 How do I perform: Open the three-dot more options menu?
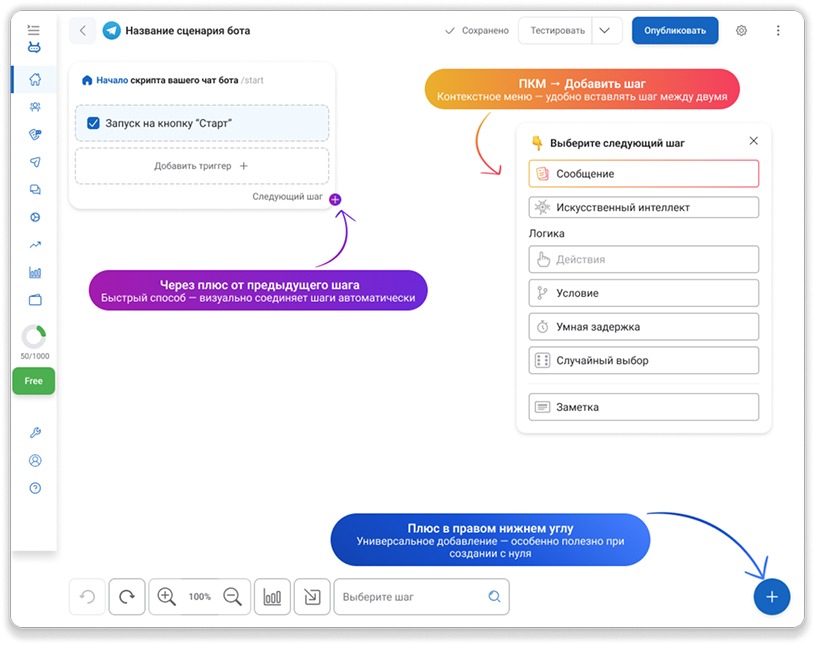[x=778, y=31]
